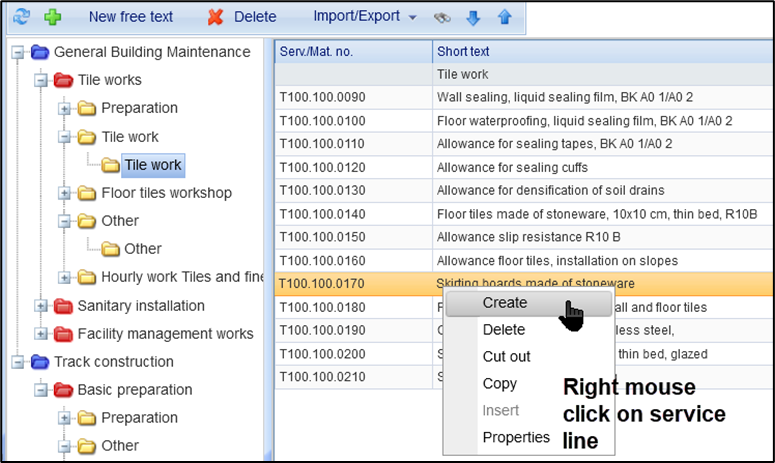The image size is (775, 463).
Task: Choose Create from the context menu
Action: (x=504, y=302)
